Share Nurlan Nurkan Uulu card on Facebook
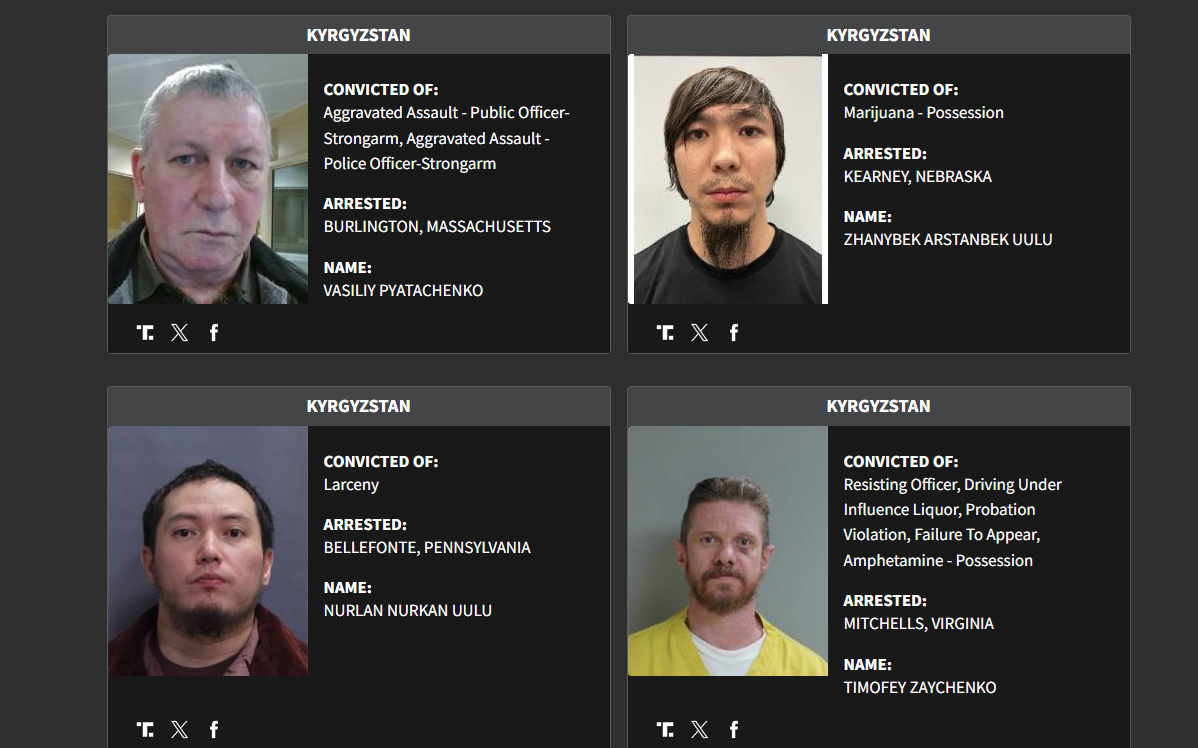This screenshot has width=1198, height=748. (x=214, y=730)
